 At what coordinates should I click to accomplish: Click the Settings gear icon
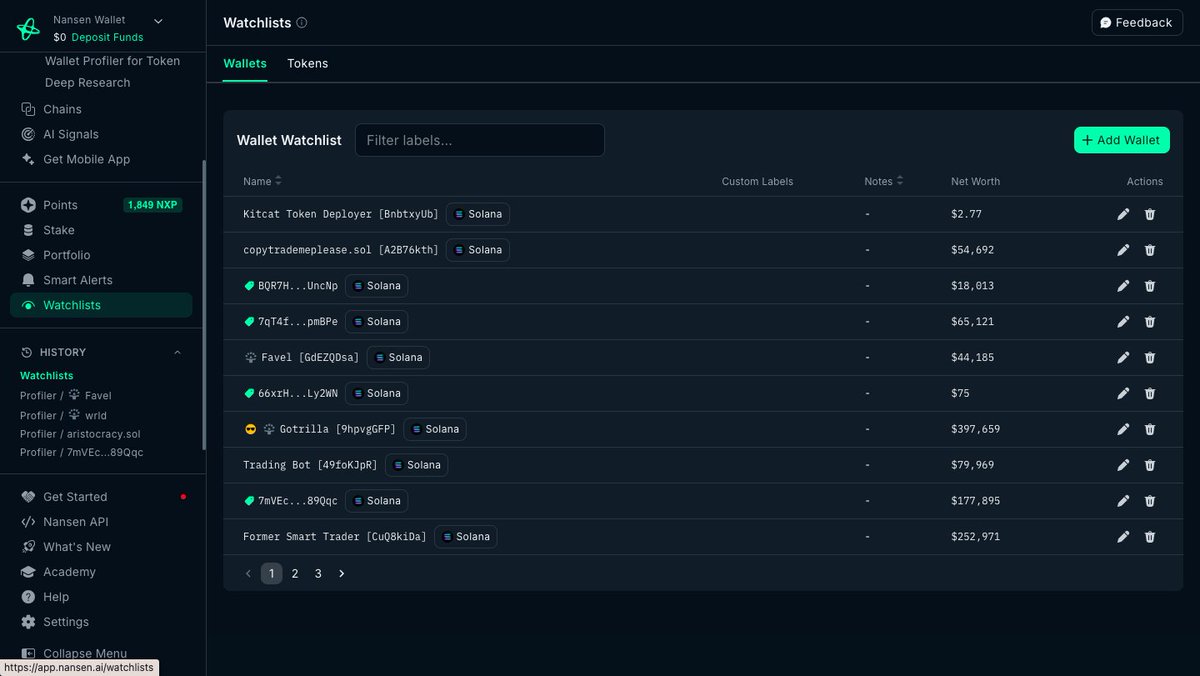coord(28,622)
